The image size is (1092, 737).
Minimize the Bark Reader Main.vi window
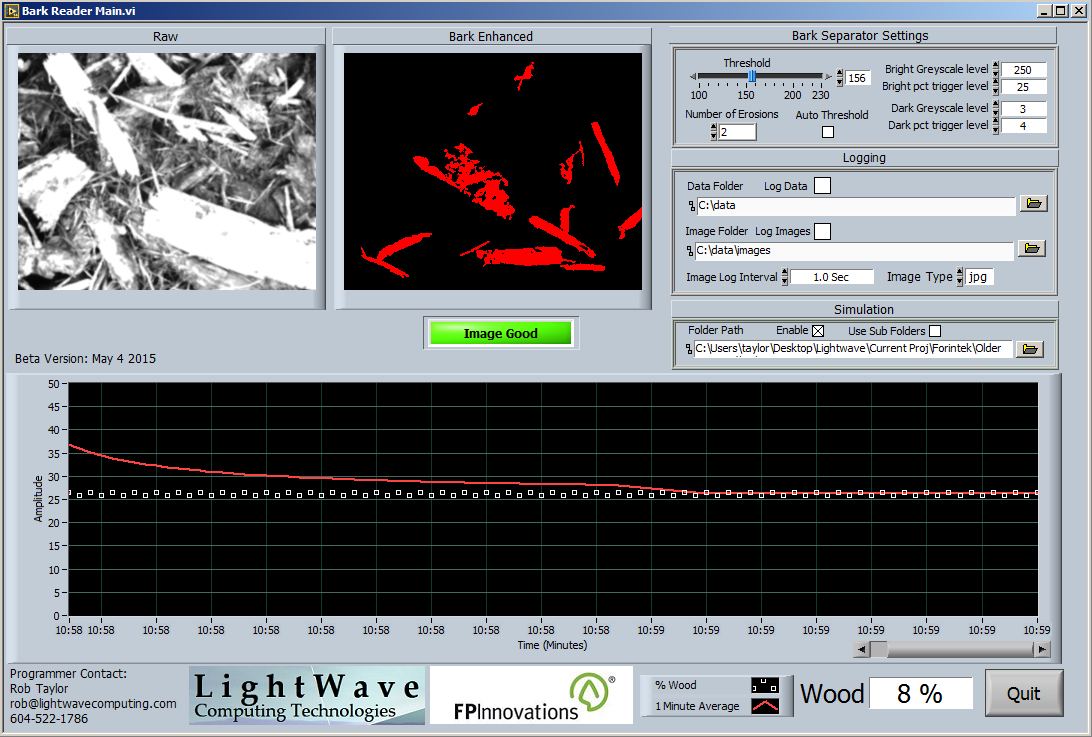tap(1044, 10)
